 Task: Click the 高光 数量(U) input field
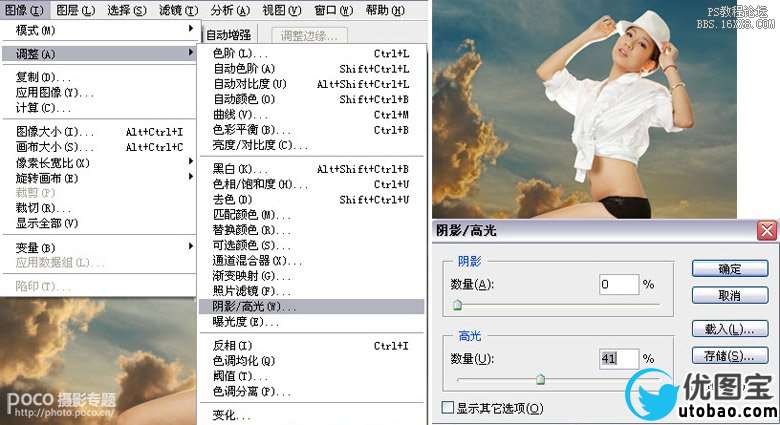point(619,358)
